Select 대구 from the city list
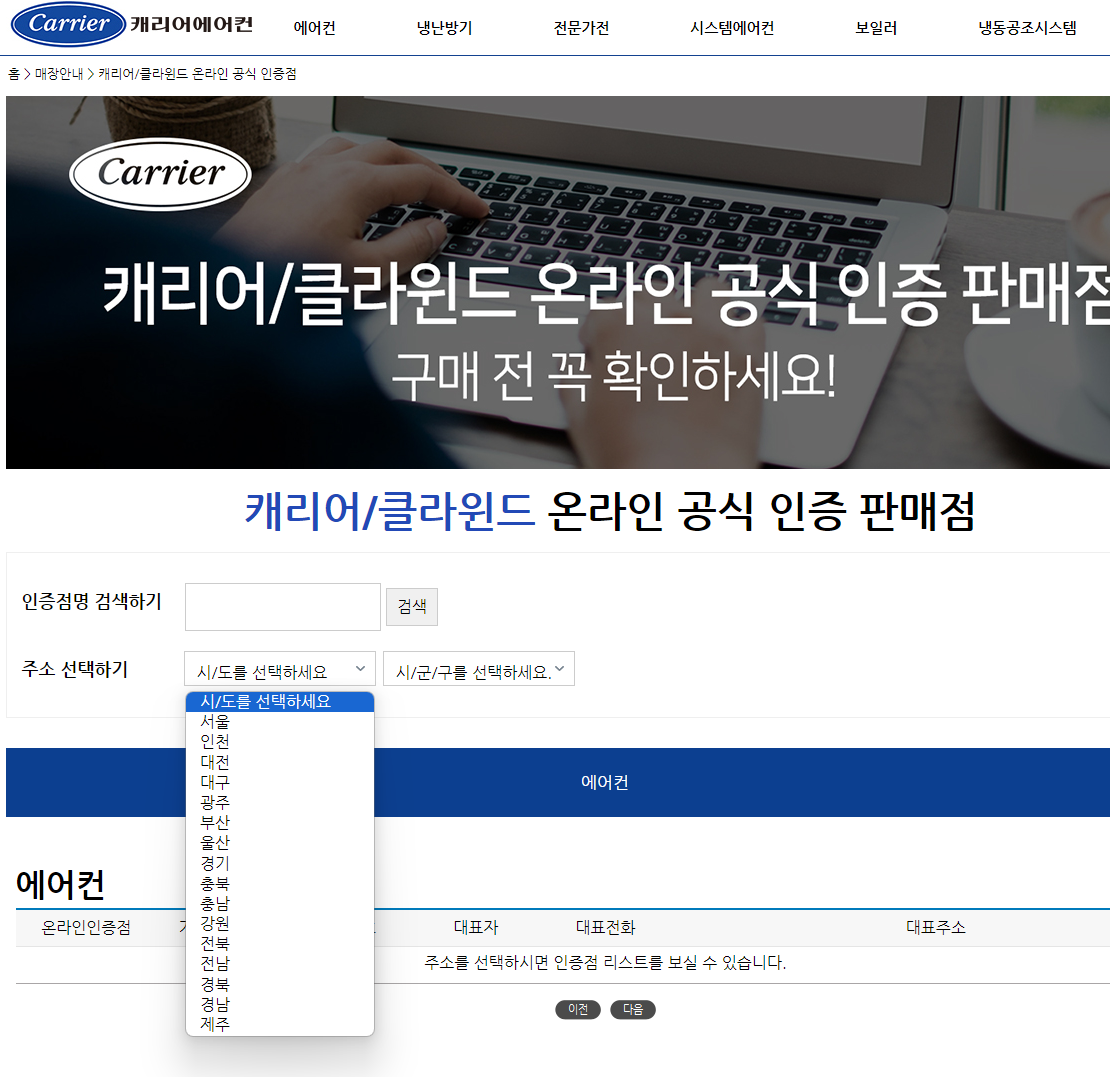The image size is (1110, 1077). coord(280,782)
